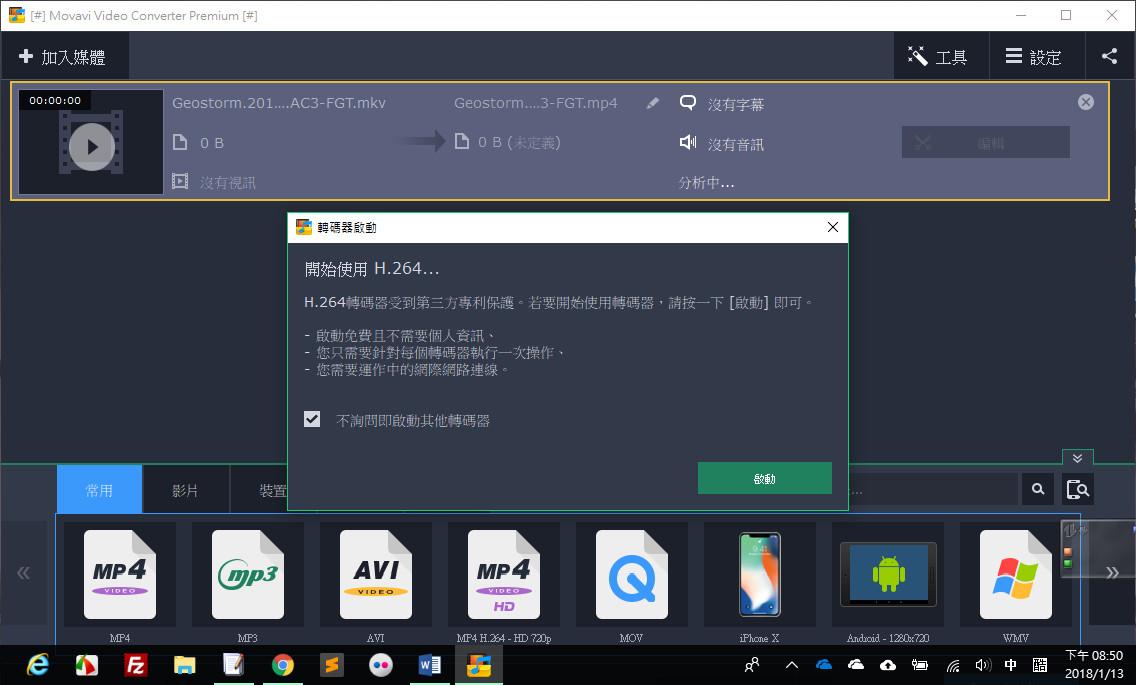Switch to the 常用 popular tab
The width and height of the screenshot is (1136, 685).
(x=99, y=490)
